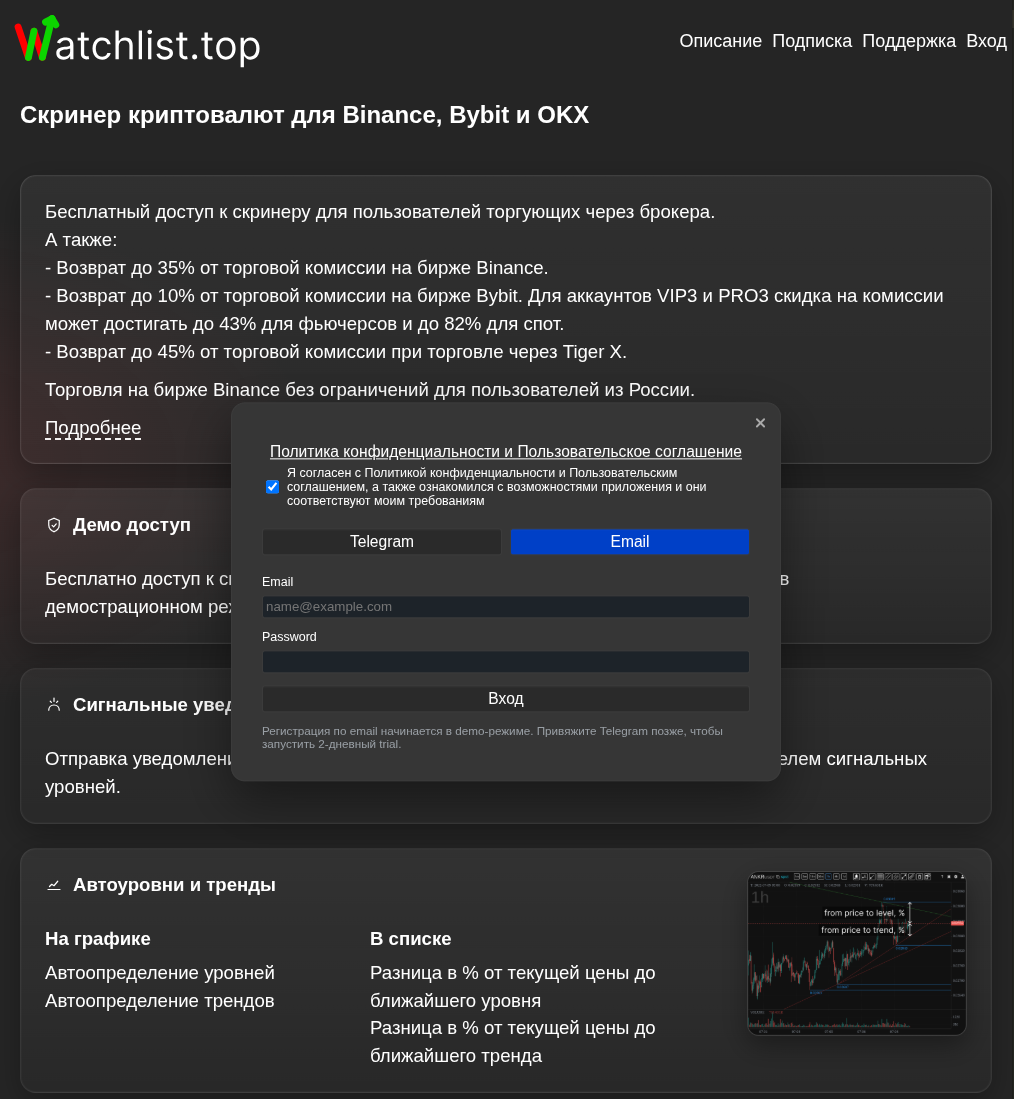Image resolution: width=1014 pixels, height=1099 pixels.
Task: Click Вход in the top navigation
Action: coord(986,41)
